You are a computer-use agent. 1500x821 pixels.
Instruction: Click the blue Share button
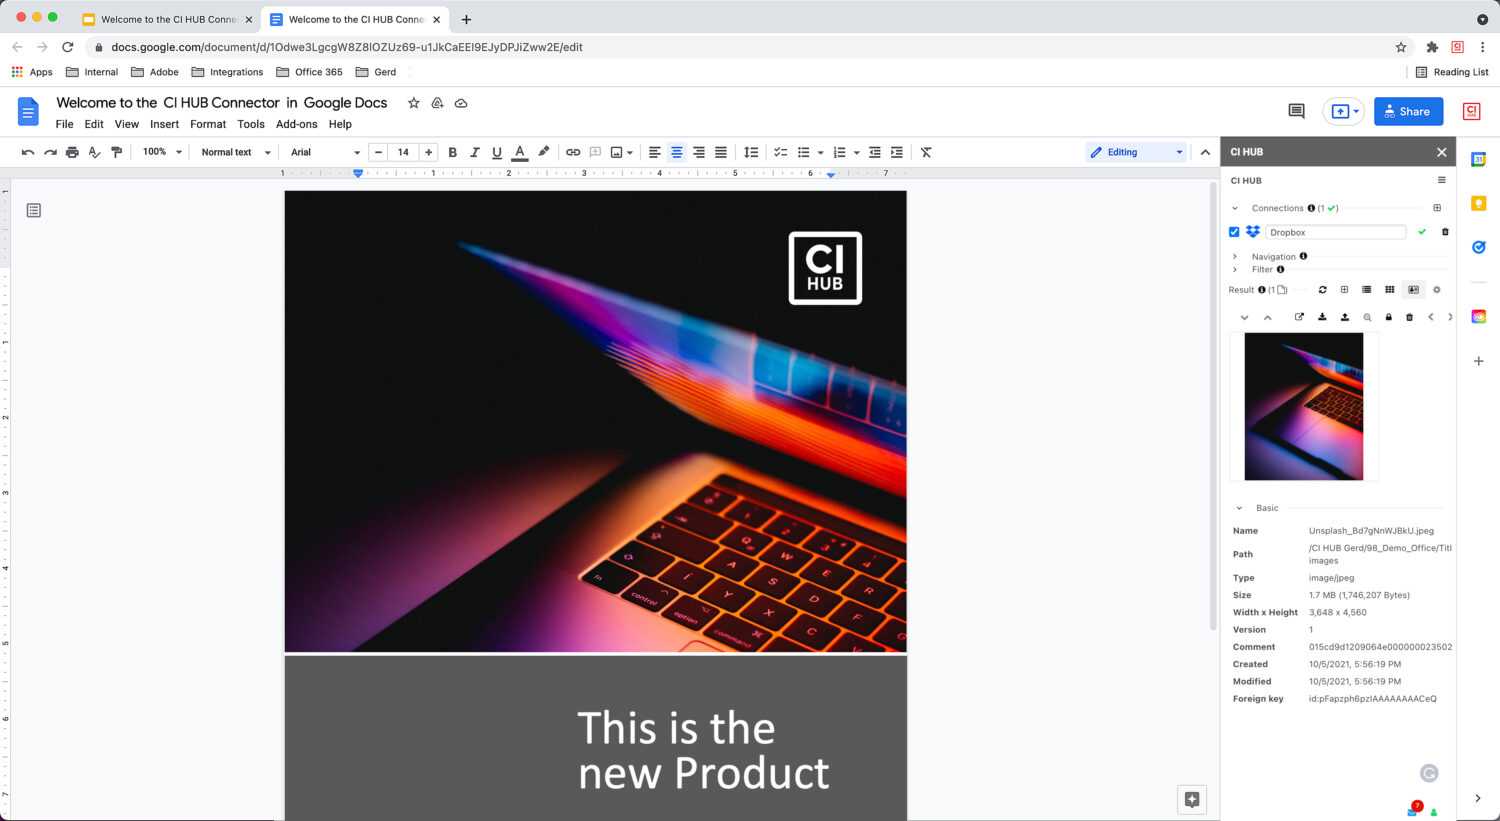(1407, 111)
